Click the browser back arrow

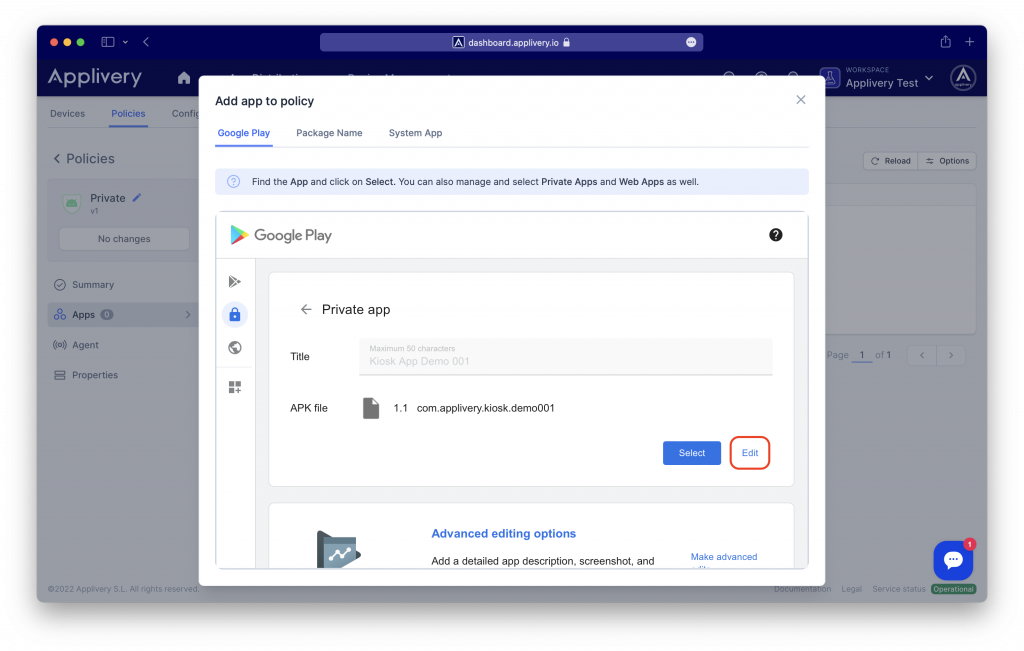[x=146, y=42]
